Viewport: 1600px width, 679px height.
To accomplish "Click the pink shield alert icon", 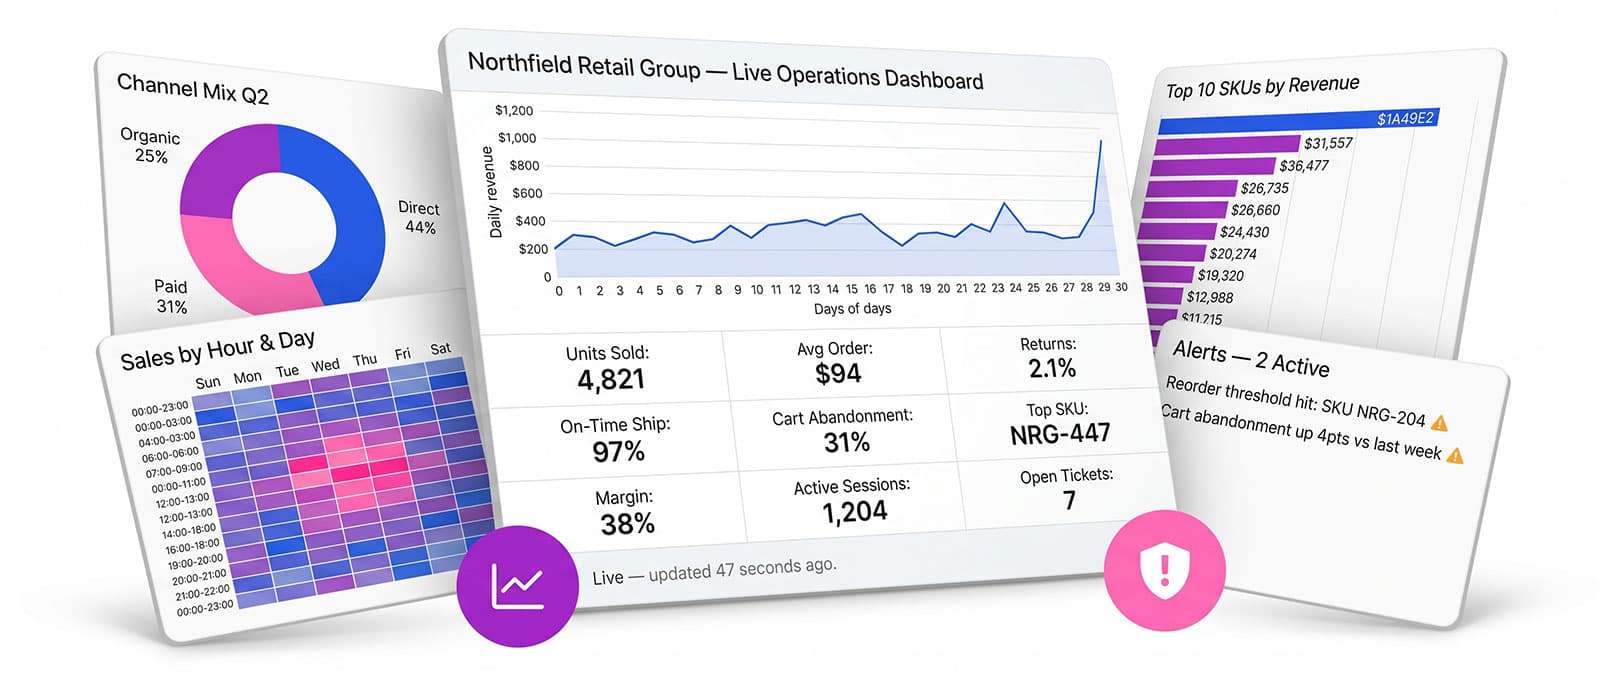I will coord(1164,570).
